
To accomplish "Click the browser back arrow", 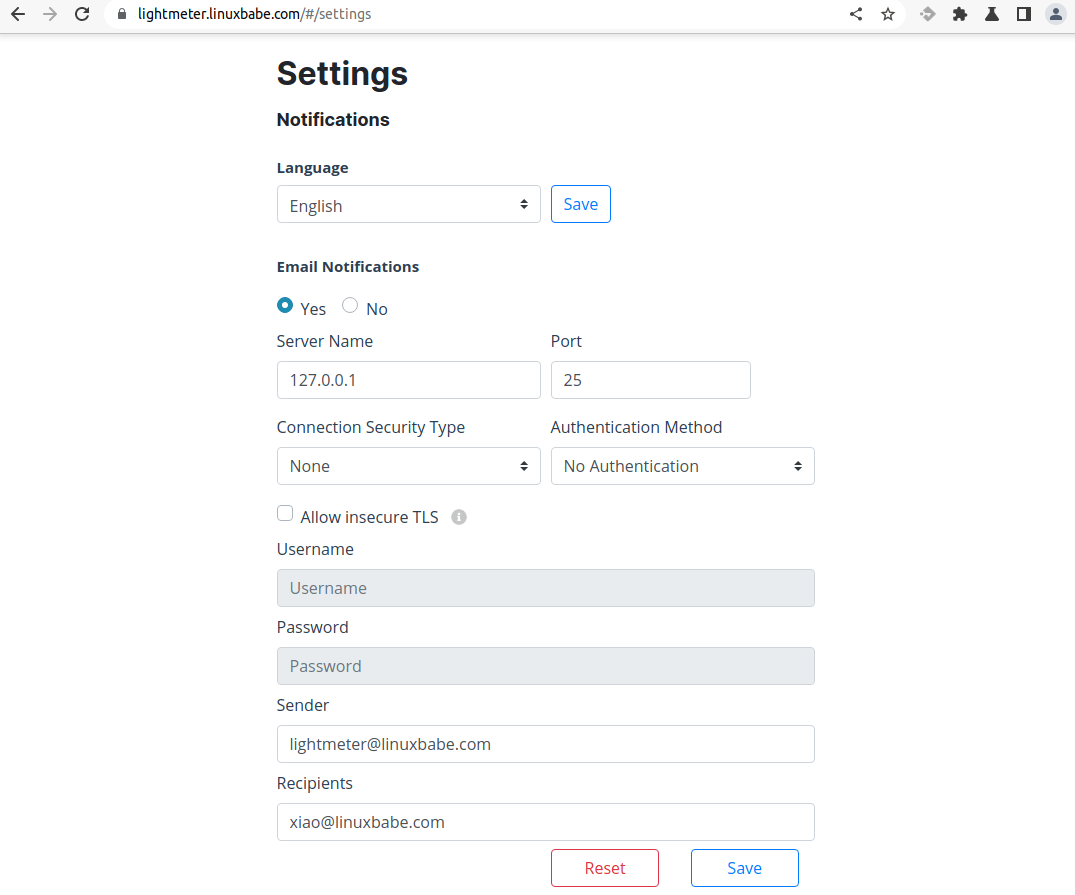I will click(x=18, y=15).
